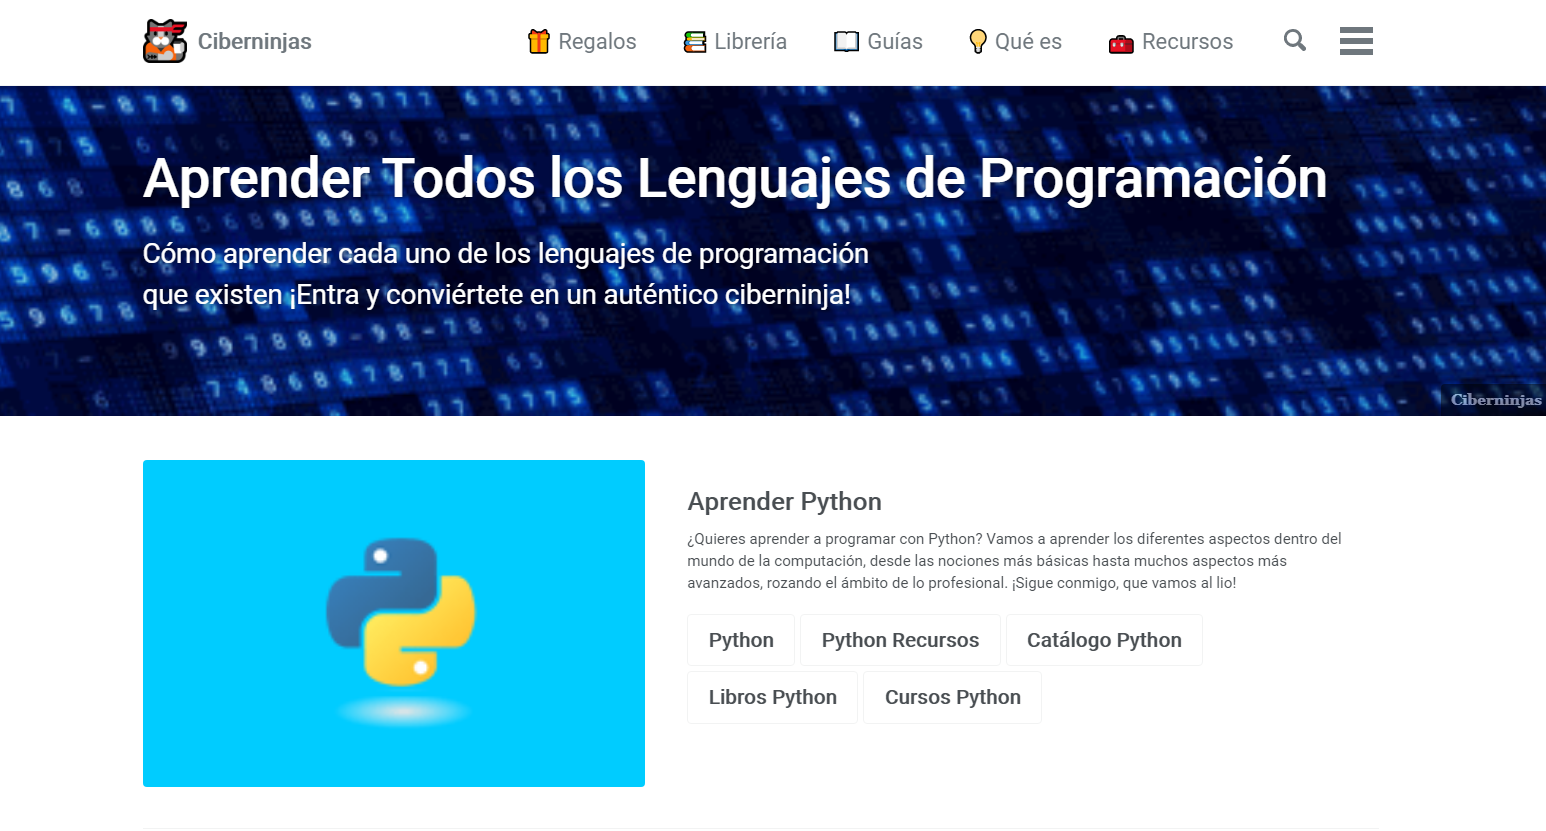Click the Python logo thumbnail image

[x=394, y=623]
